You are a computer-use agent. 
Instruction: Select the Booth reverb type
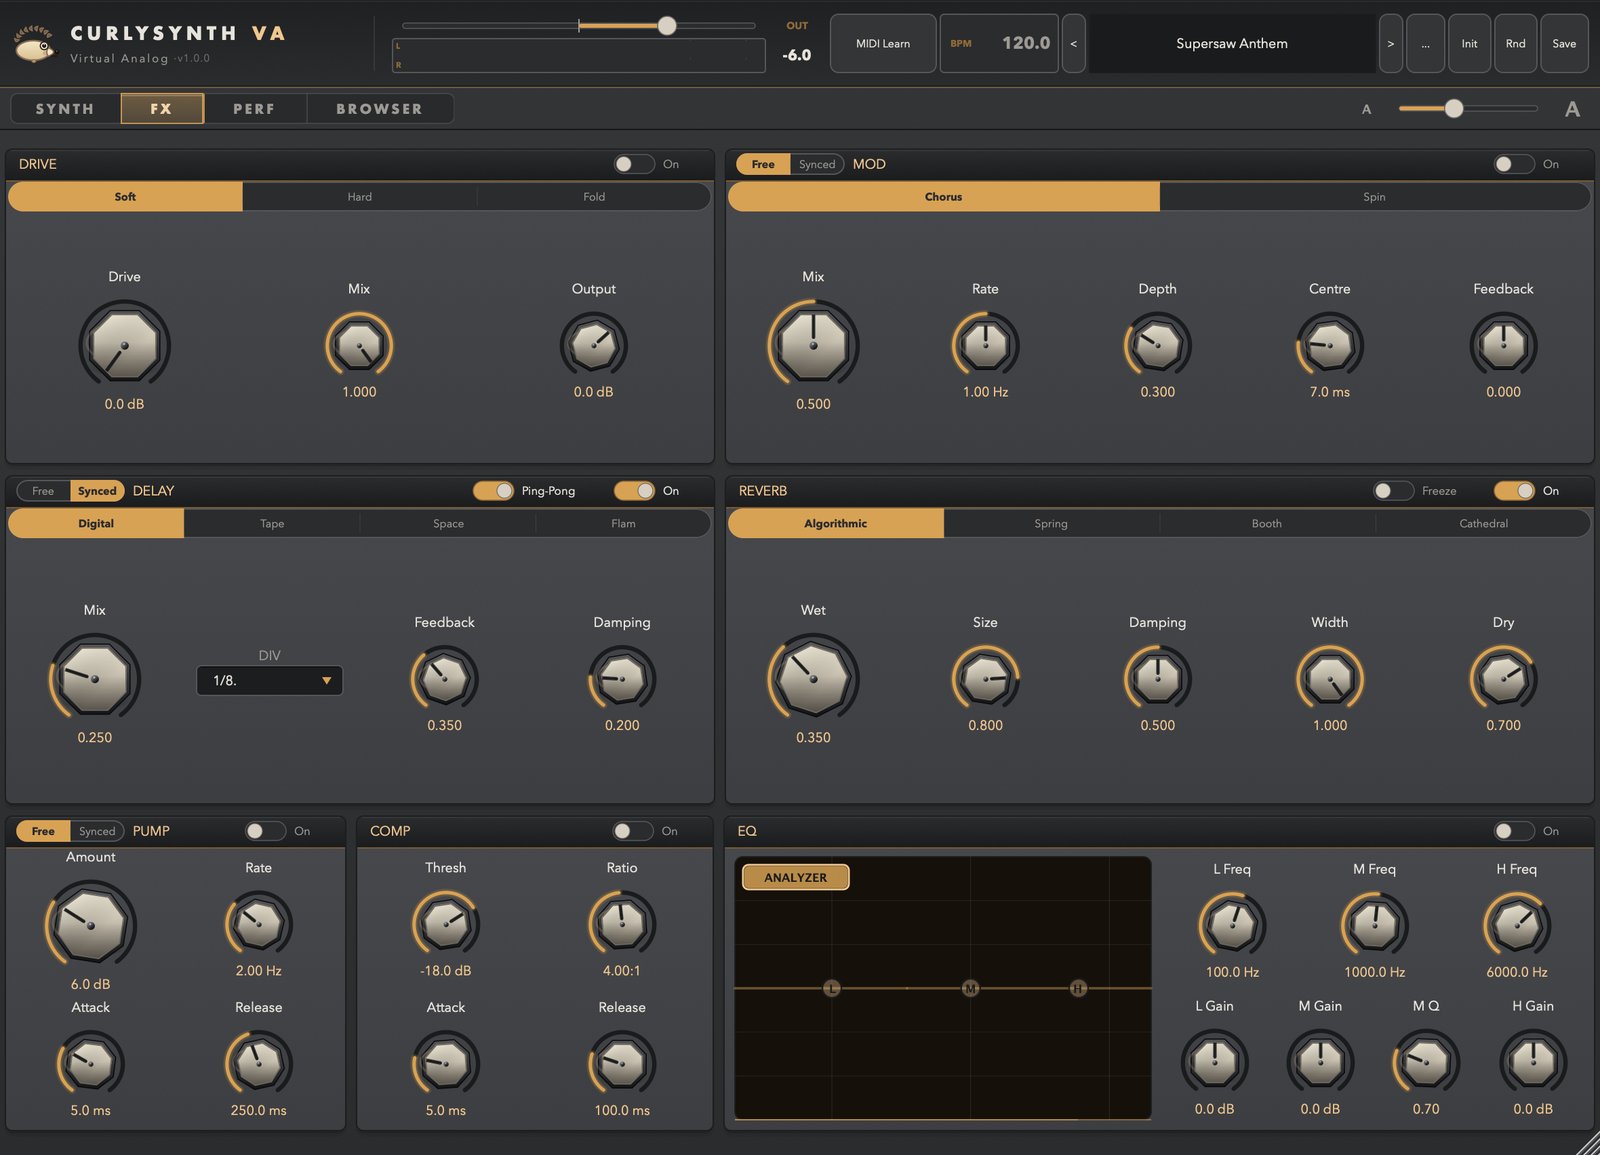1266,524
